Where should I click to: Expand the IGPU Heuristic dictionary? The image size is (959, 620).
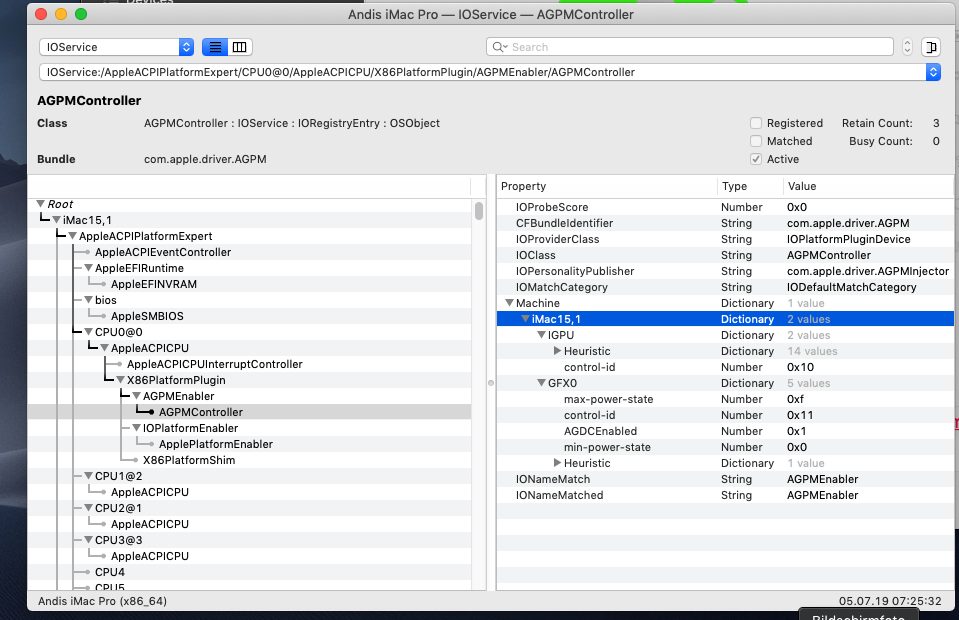(557, 351)
